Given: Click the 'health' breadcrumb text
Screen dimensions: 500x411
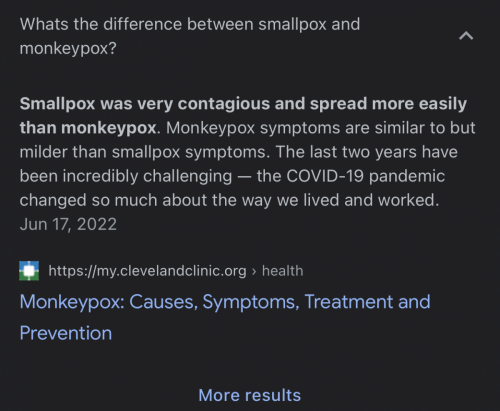Looking at the screenshot, I should coord(283,271).
